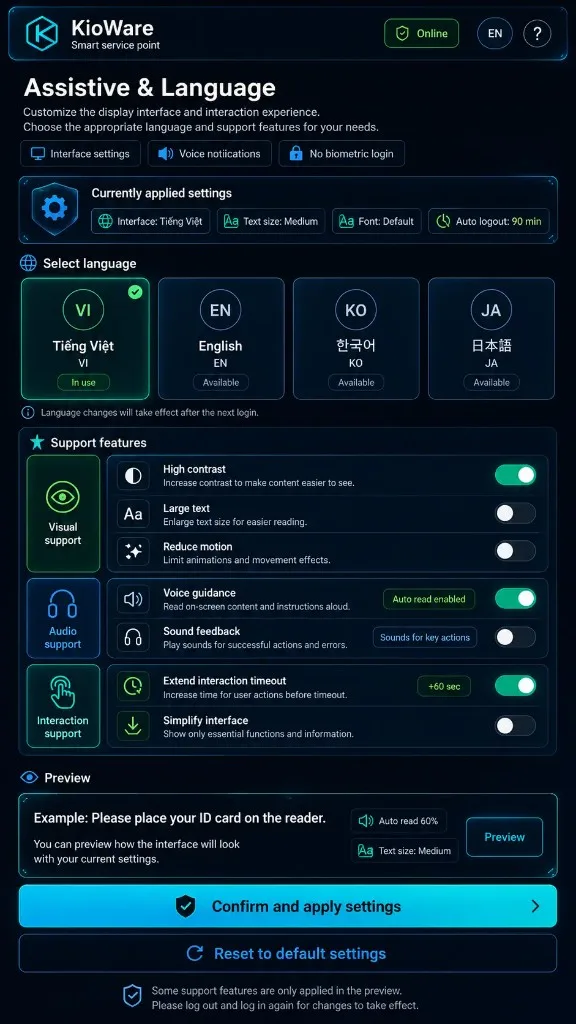Choose the English language card
576x1024 pixels.
pyautogui.click(x=221, y=338)
